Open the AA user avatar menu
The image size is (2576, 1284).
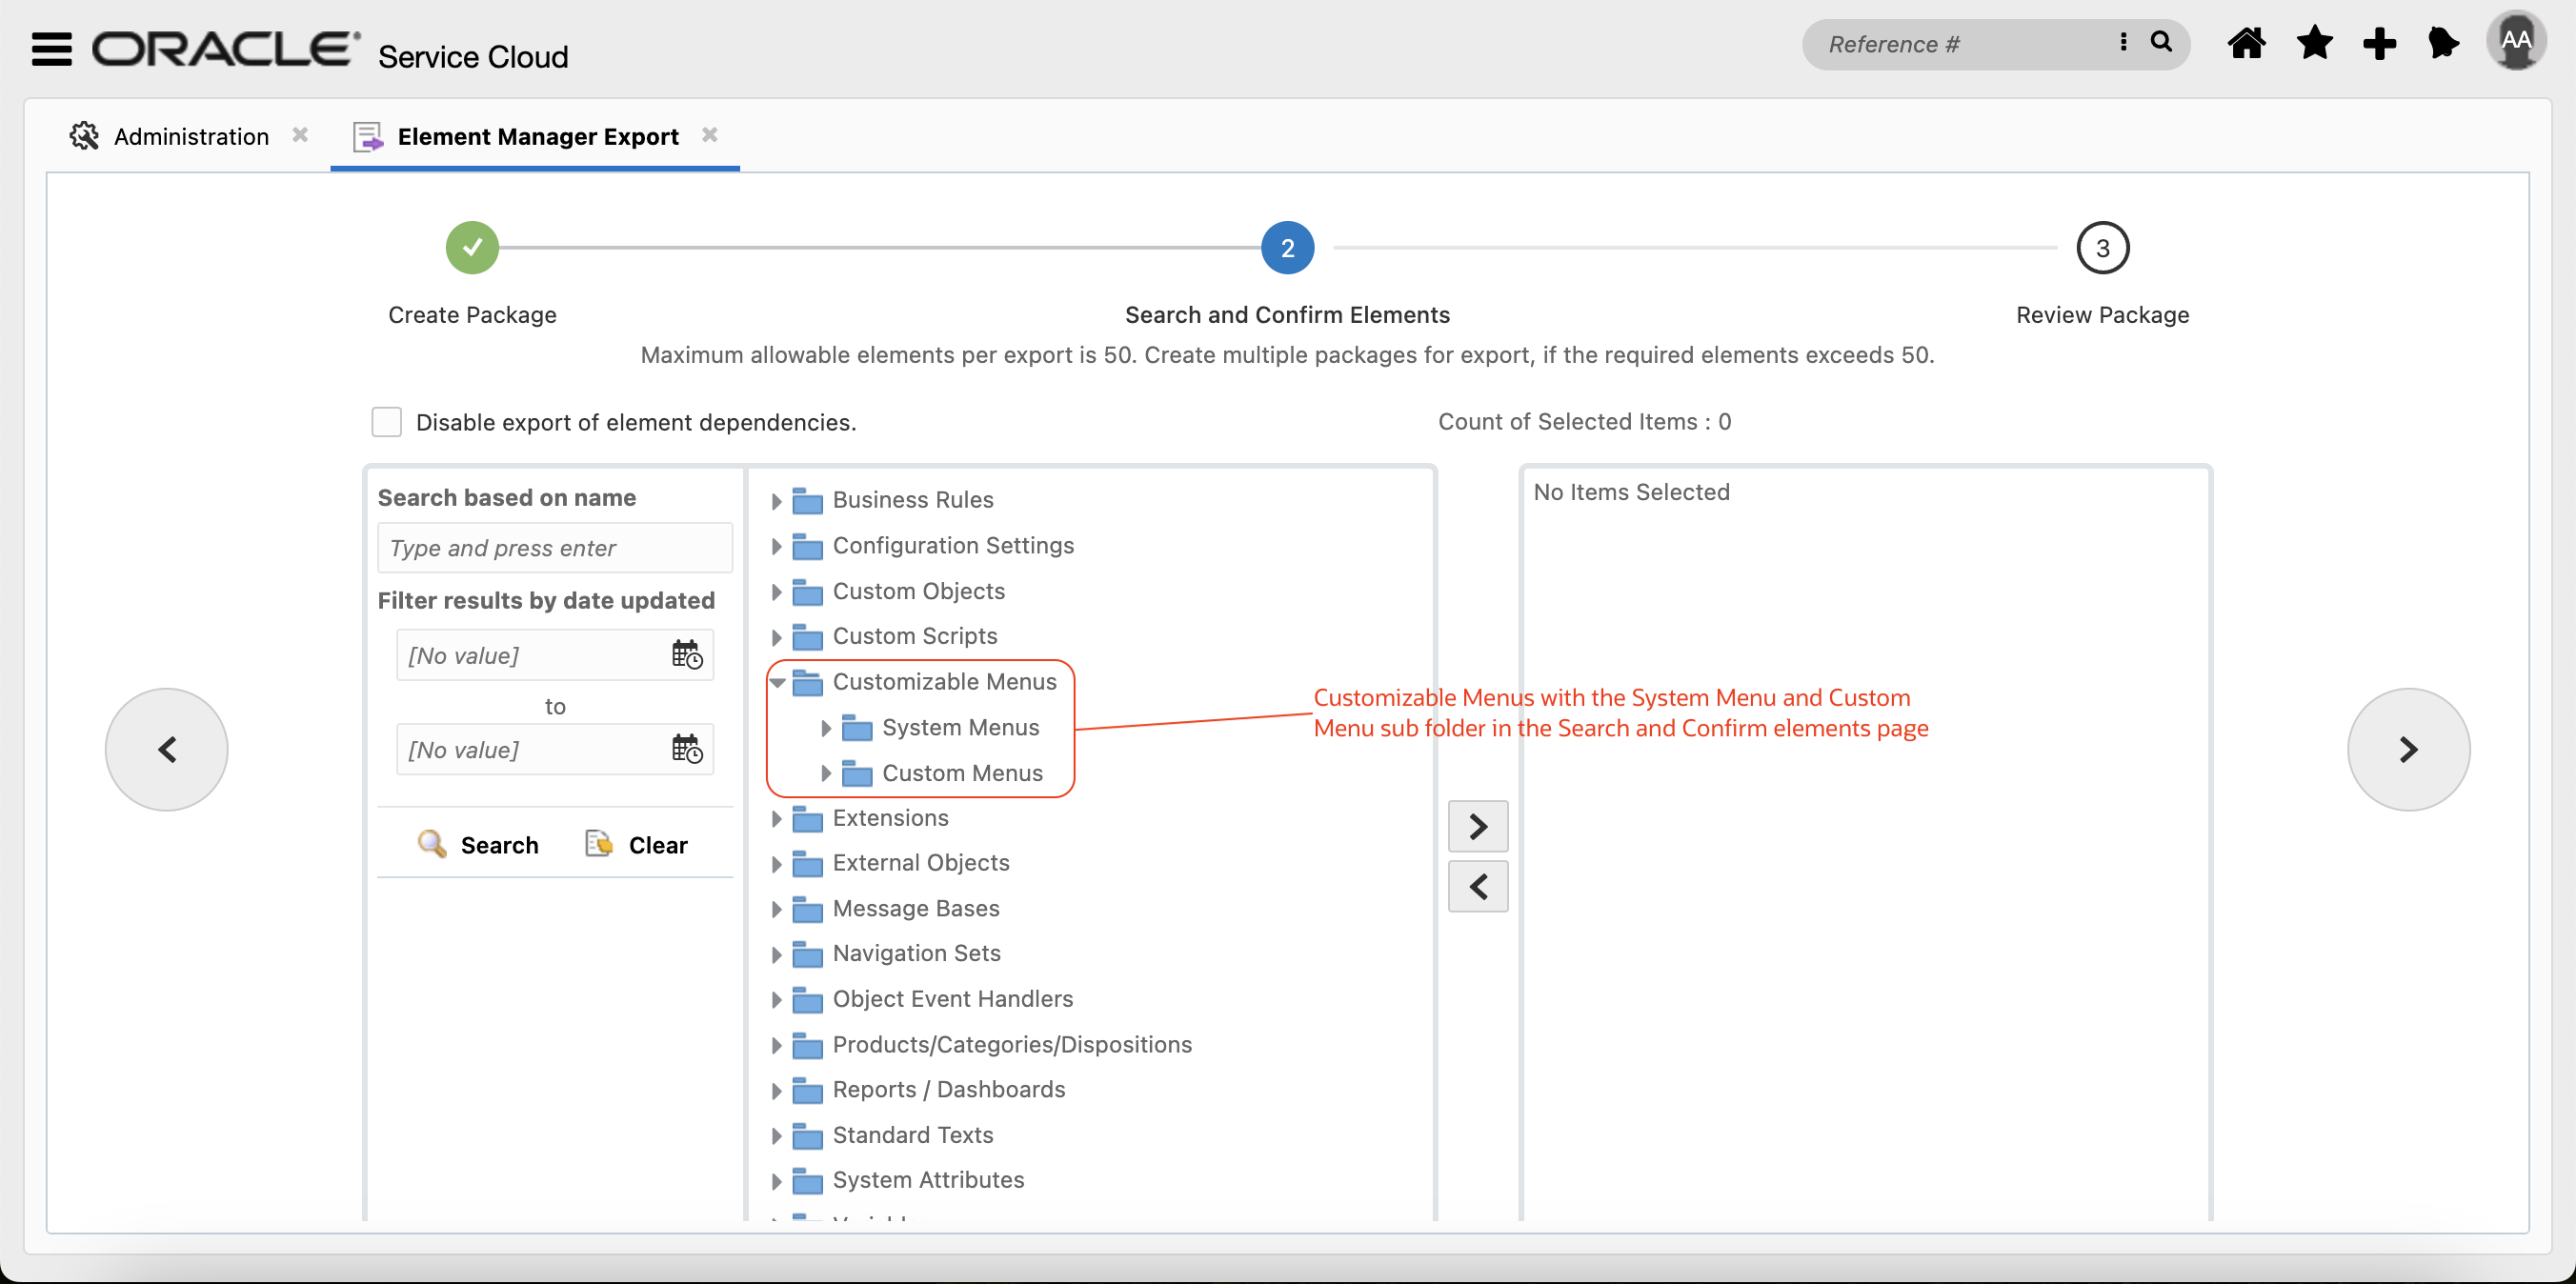click(2515, 42)
